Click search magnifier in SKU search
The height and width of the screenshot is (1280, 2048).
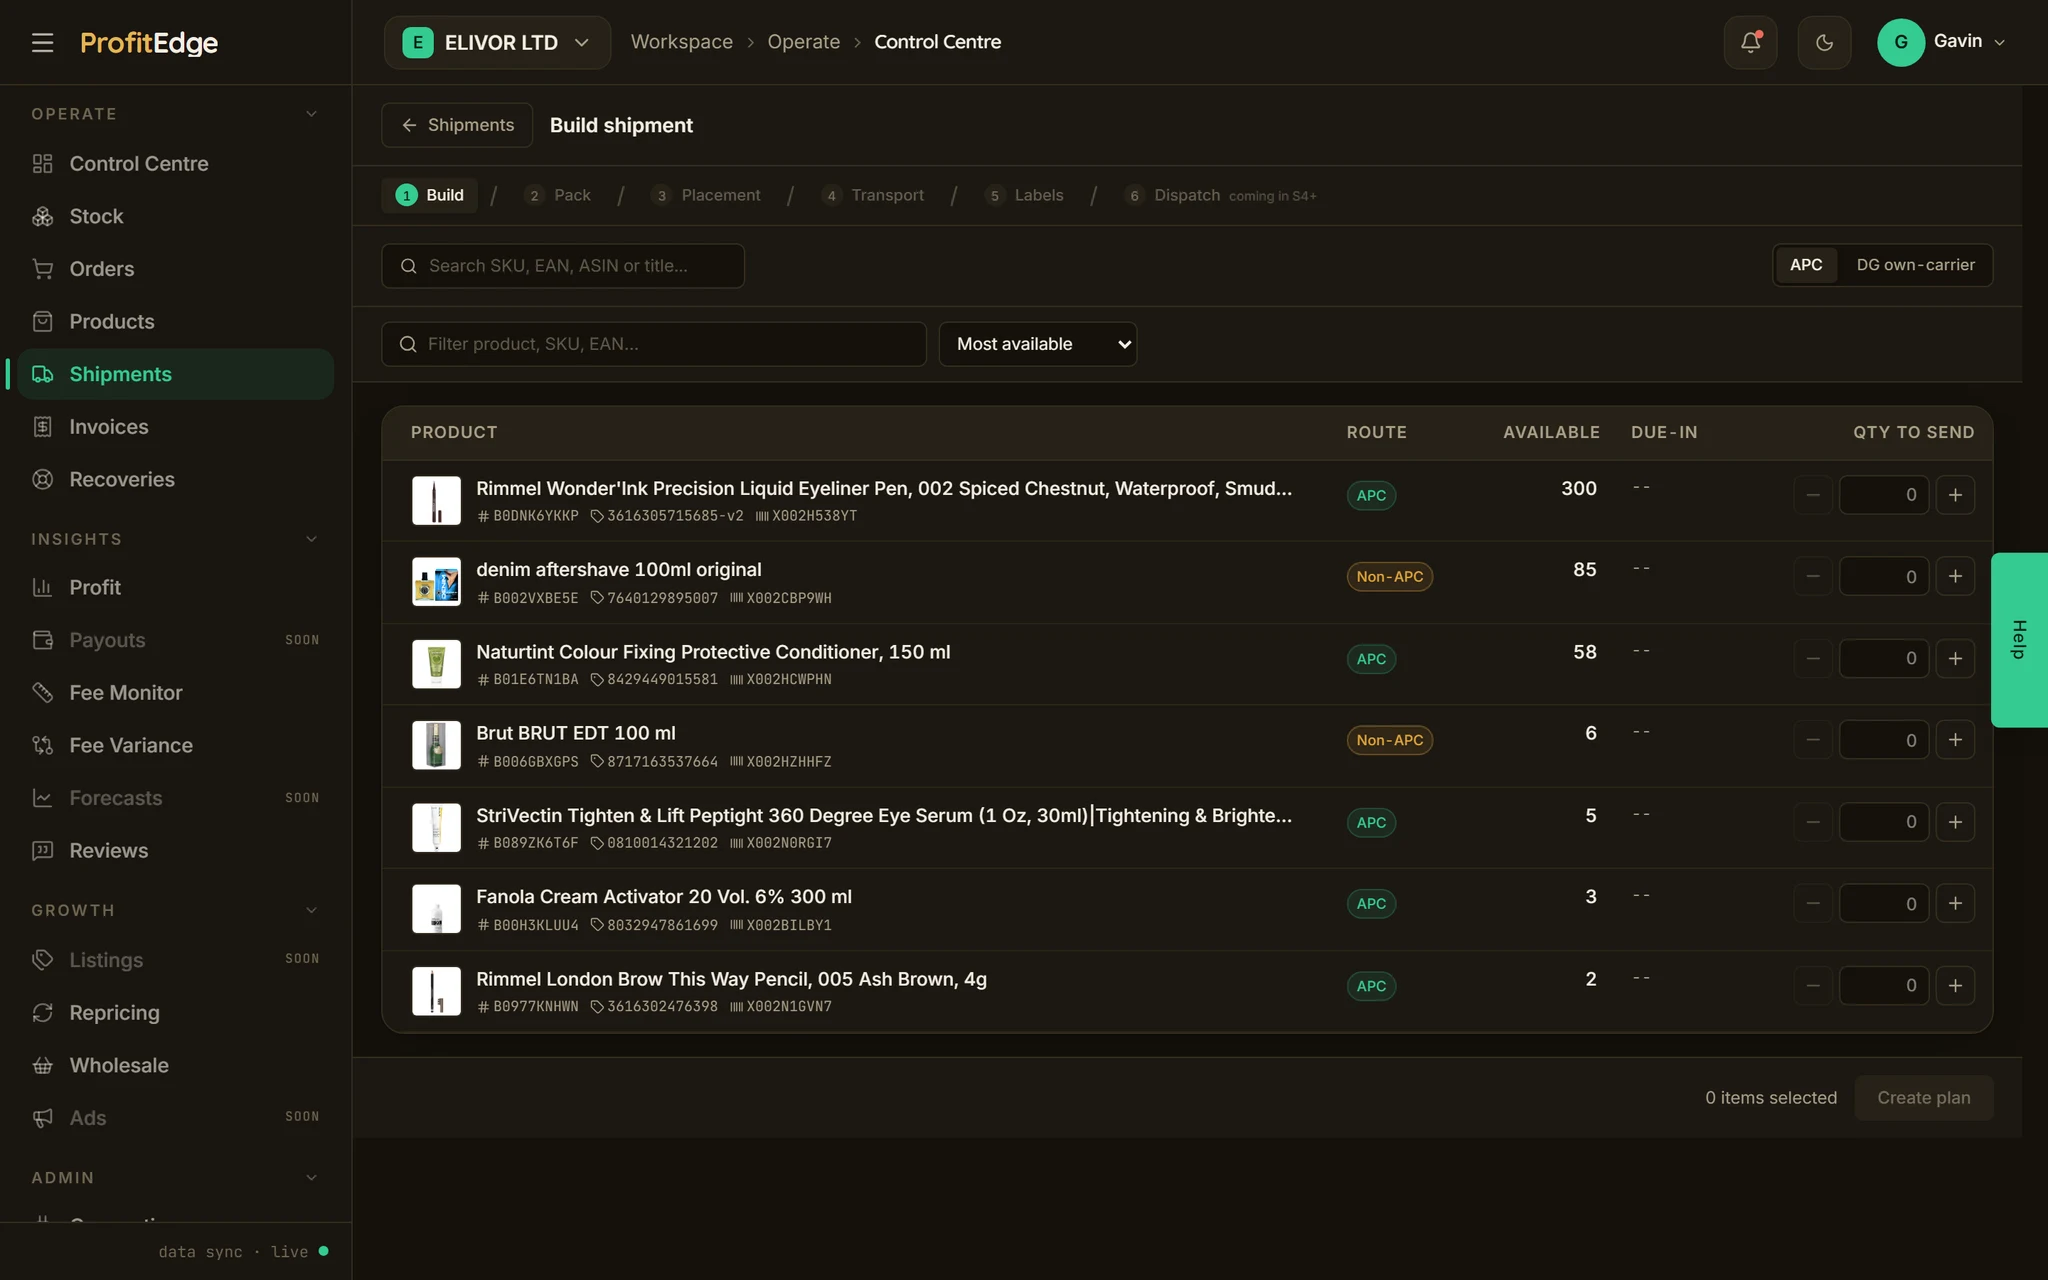tap(408, 266)
